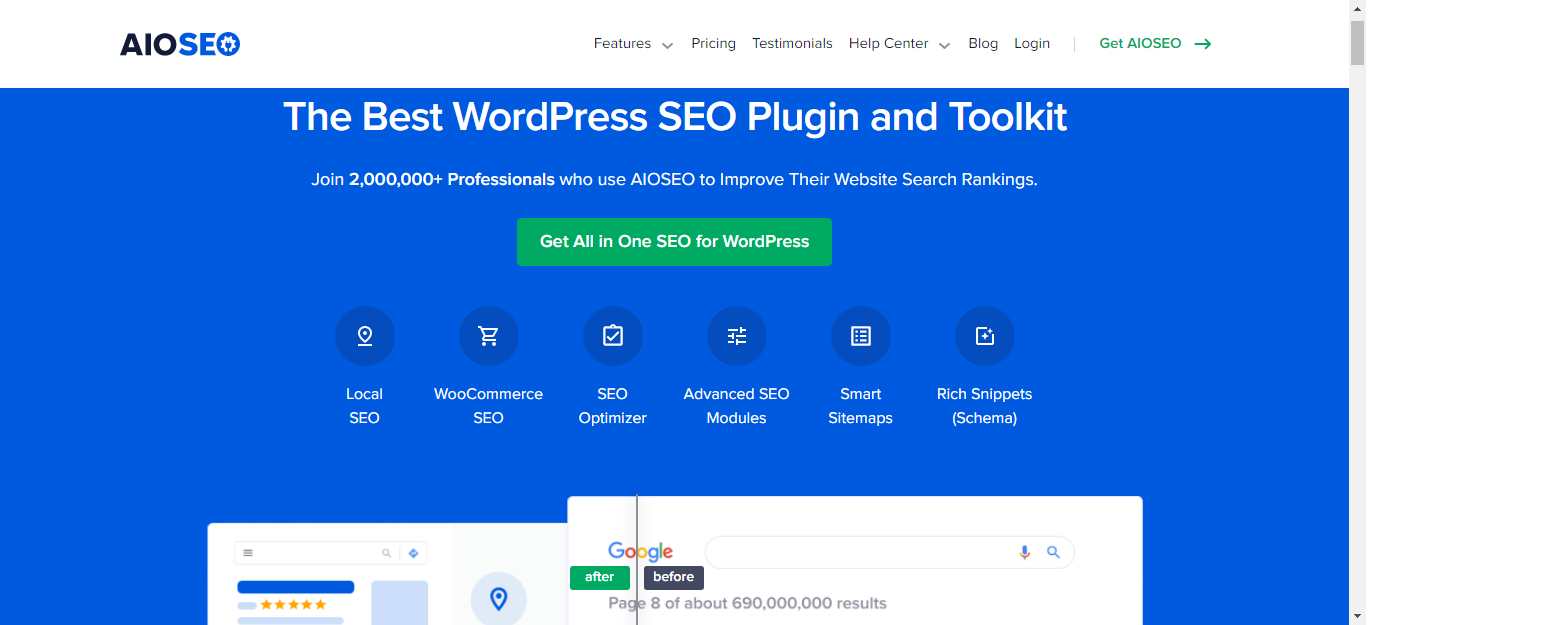Click the "Page 8 of about 690,000,000 results" text
The image size is (1549, 625).
[x=747, y=603]
